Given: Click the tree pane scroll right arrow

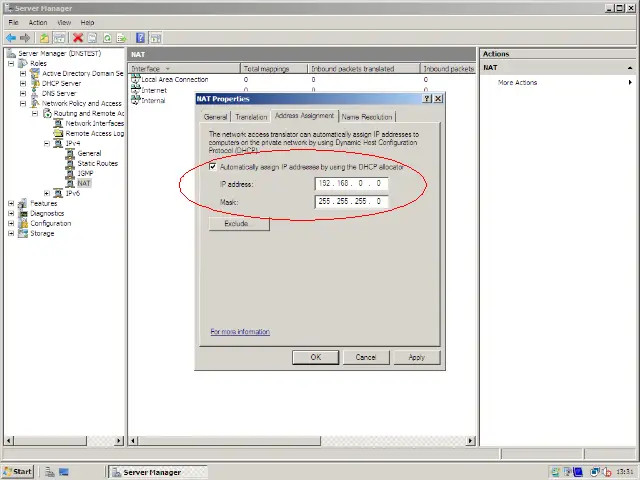Looking at the screenshot, I should [x=119, y=441].
